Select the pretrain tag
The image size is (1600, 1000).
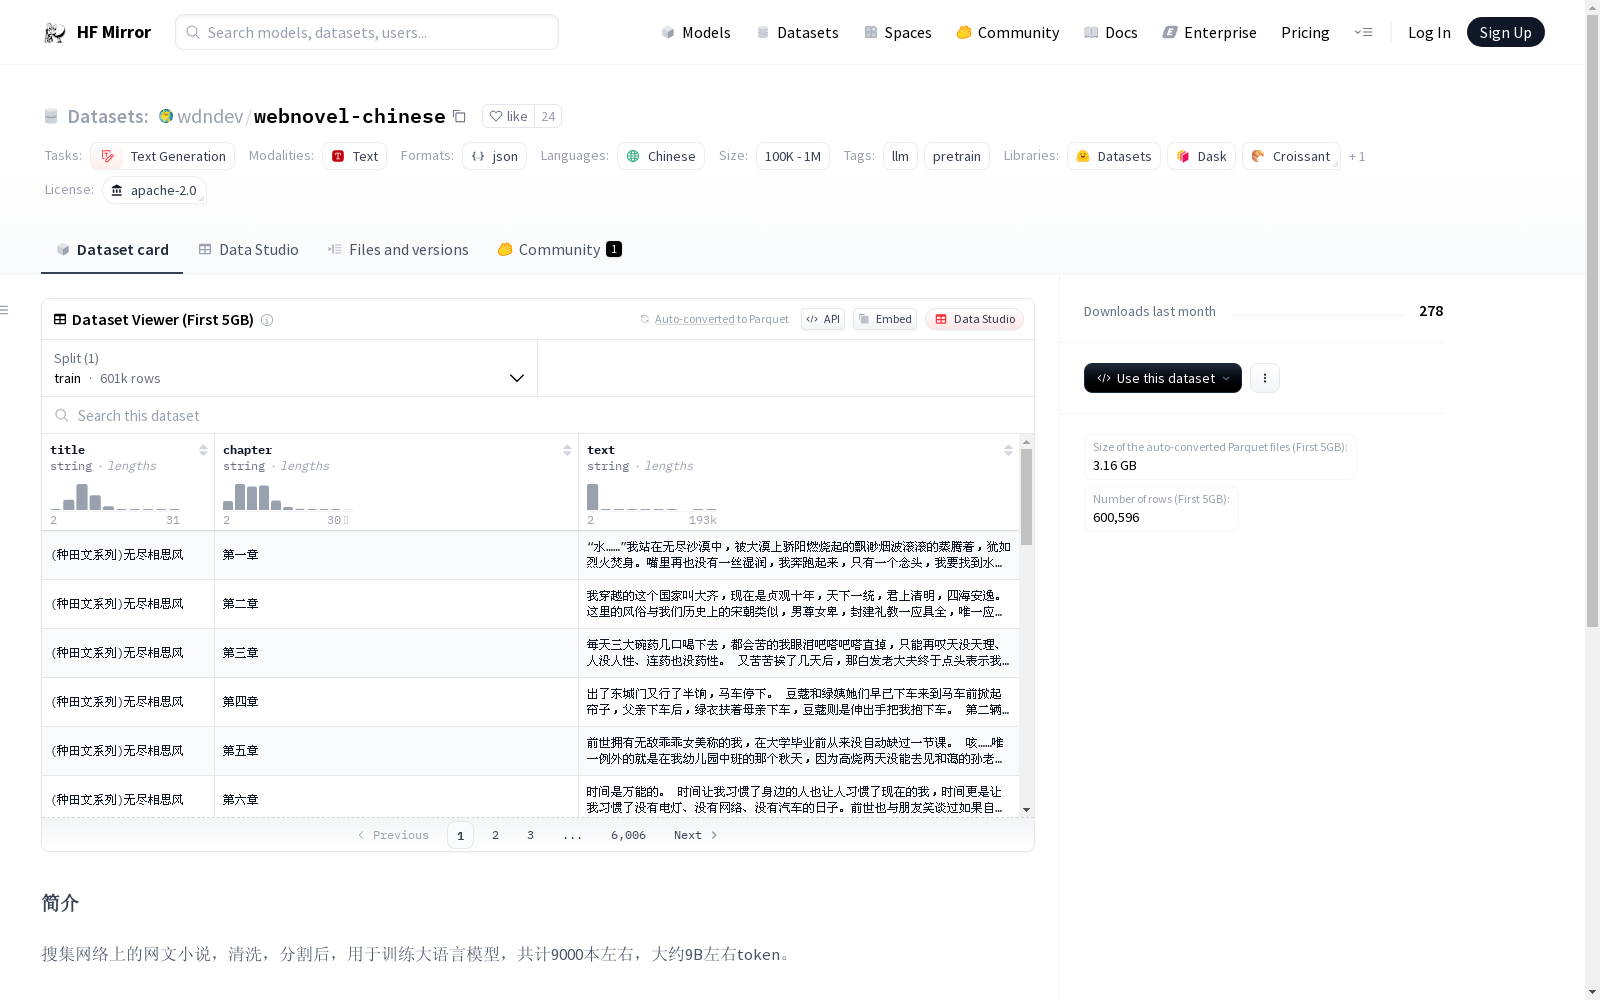coord(957,156)
